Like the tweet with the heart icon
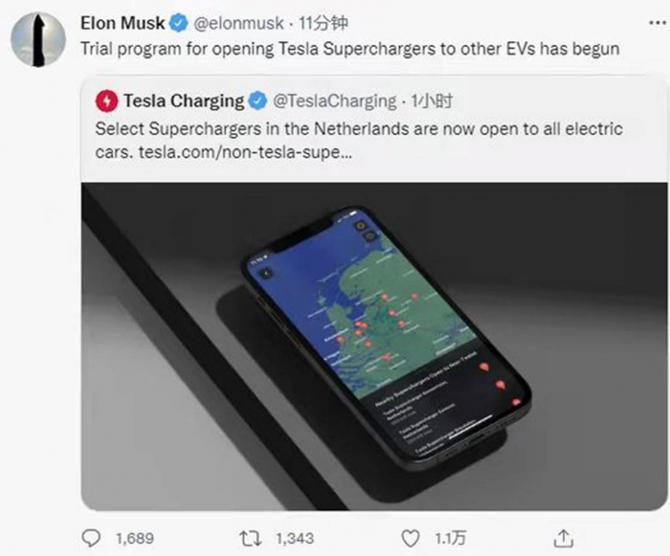670x556 pixels. [409, 538]
